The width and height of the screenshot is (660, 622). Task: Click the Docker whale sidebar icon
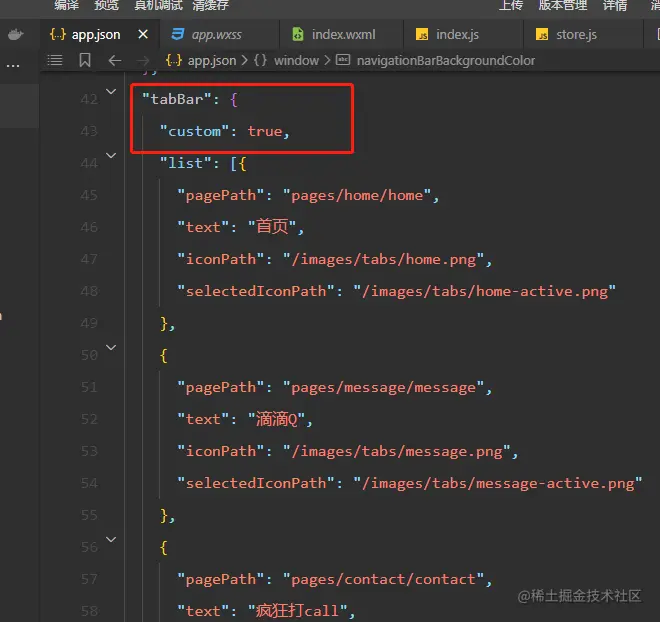[16, 34]
